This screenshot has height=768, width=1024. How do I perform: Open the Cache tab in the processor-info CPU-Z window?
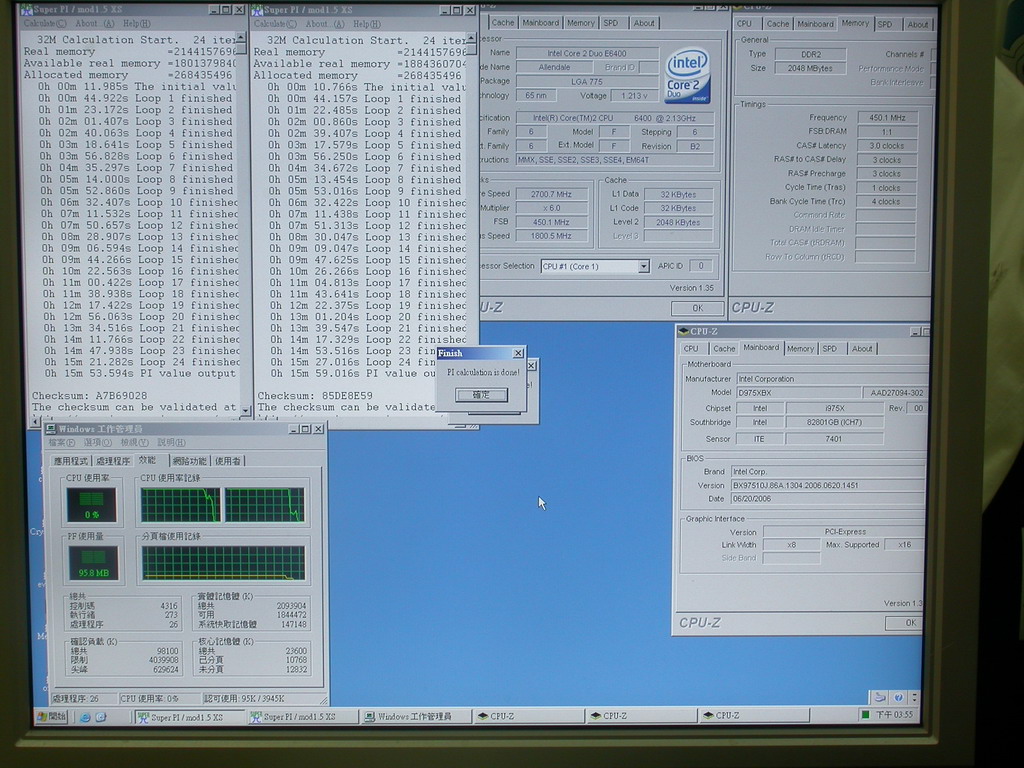pyautogui.click(x=502, y=23)
